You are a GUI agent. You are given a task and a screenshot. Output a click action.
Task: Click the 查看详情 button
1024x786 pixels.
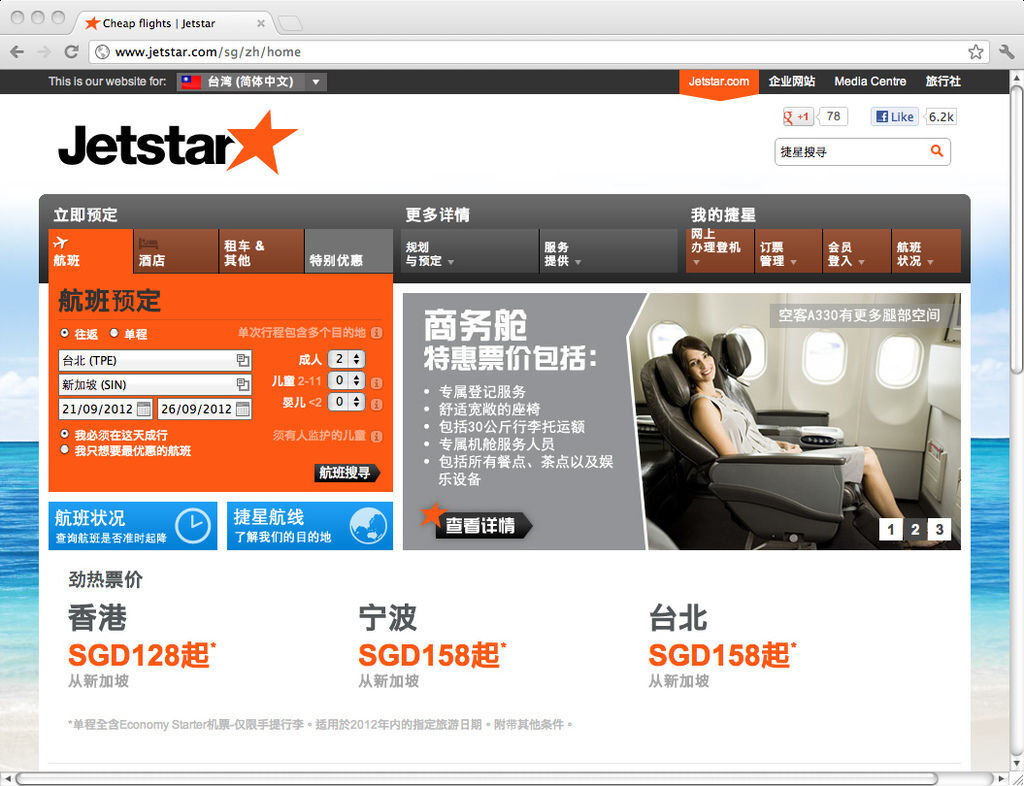(x=483, y=525)
